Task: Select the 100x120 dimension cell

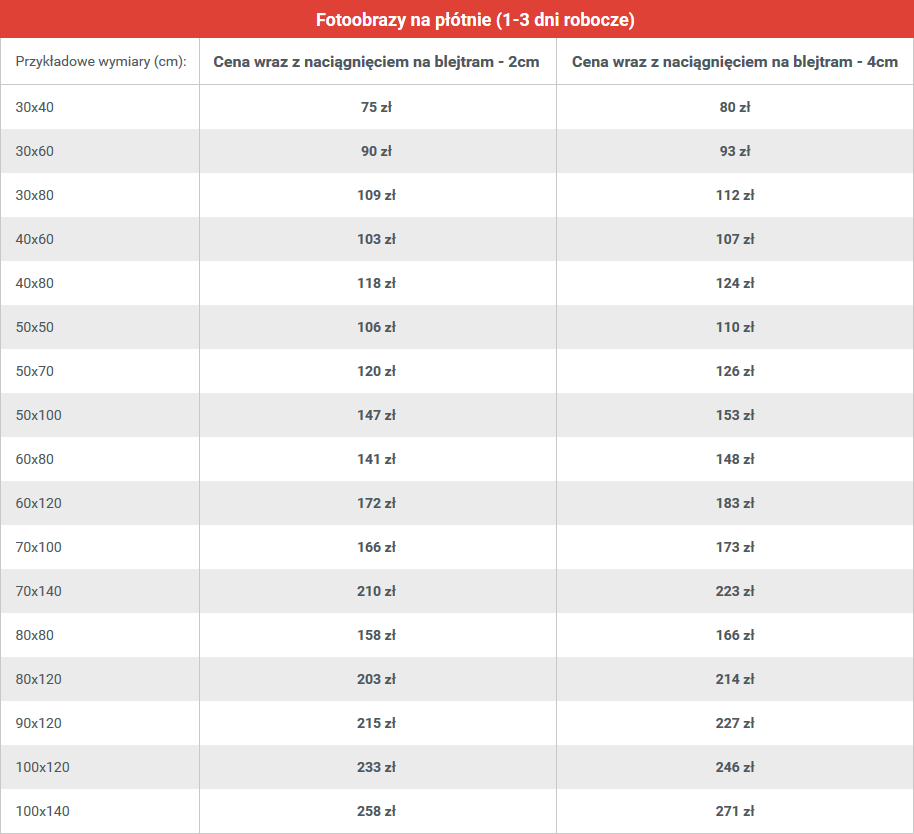Action: click(x=100, y=767)
